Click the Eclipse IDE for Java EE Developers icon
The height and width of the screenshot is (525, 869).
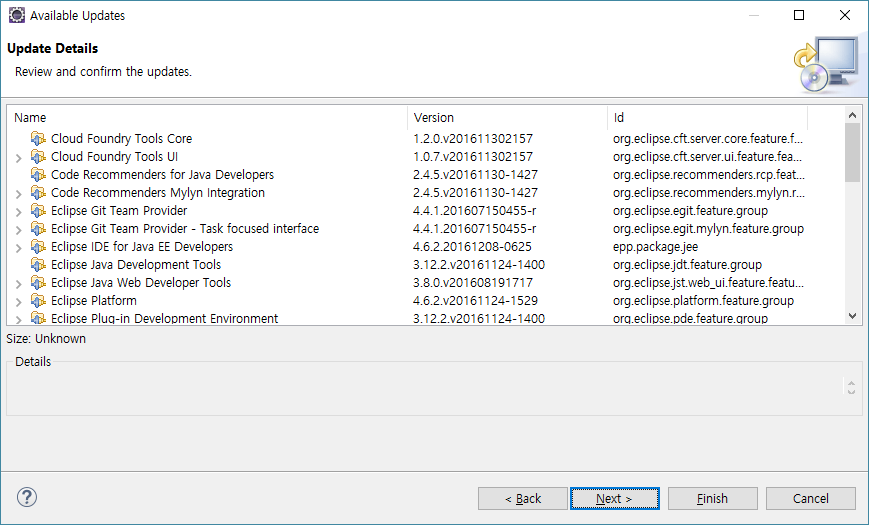coord(38,247)
